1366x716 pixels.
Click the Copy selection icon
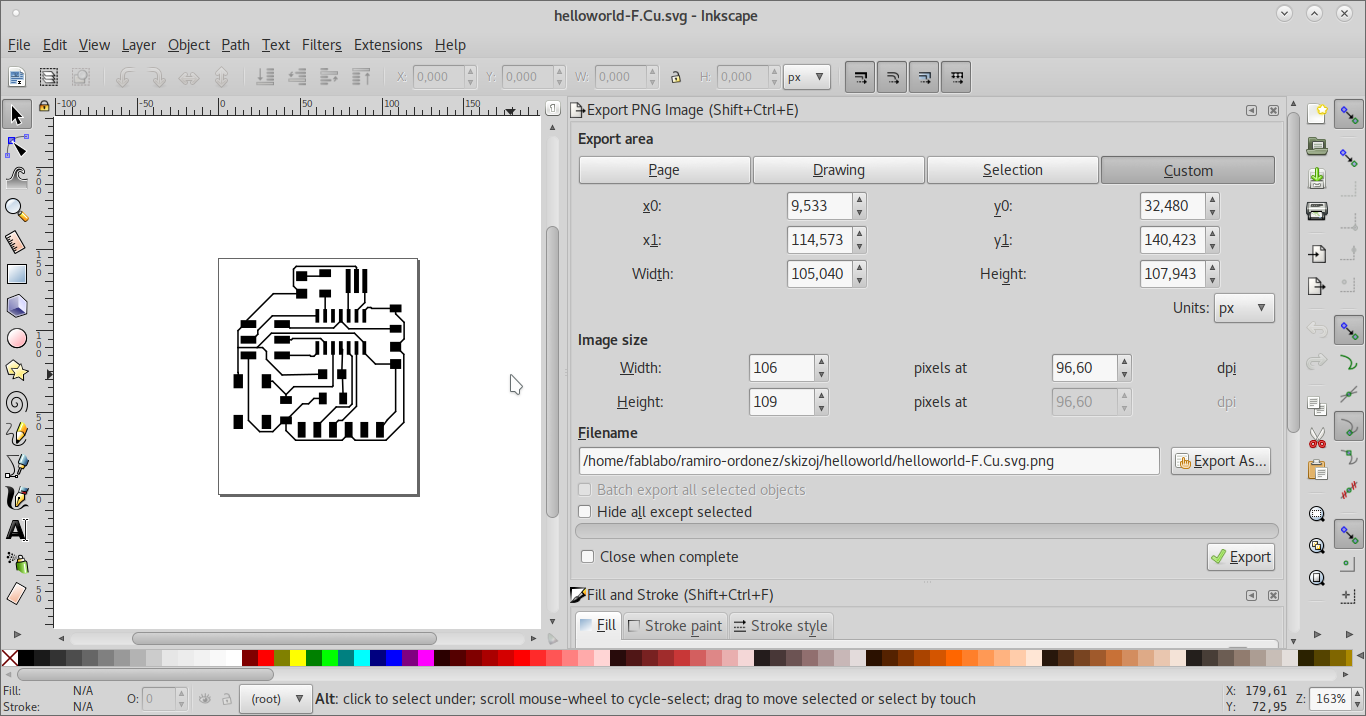pyautogui.click(x=1318, y=405)
